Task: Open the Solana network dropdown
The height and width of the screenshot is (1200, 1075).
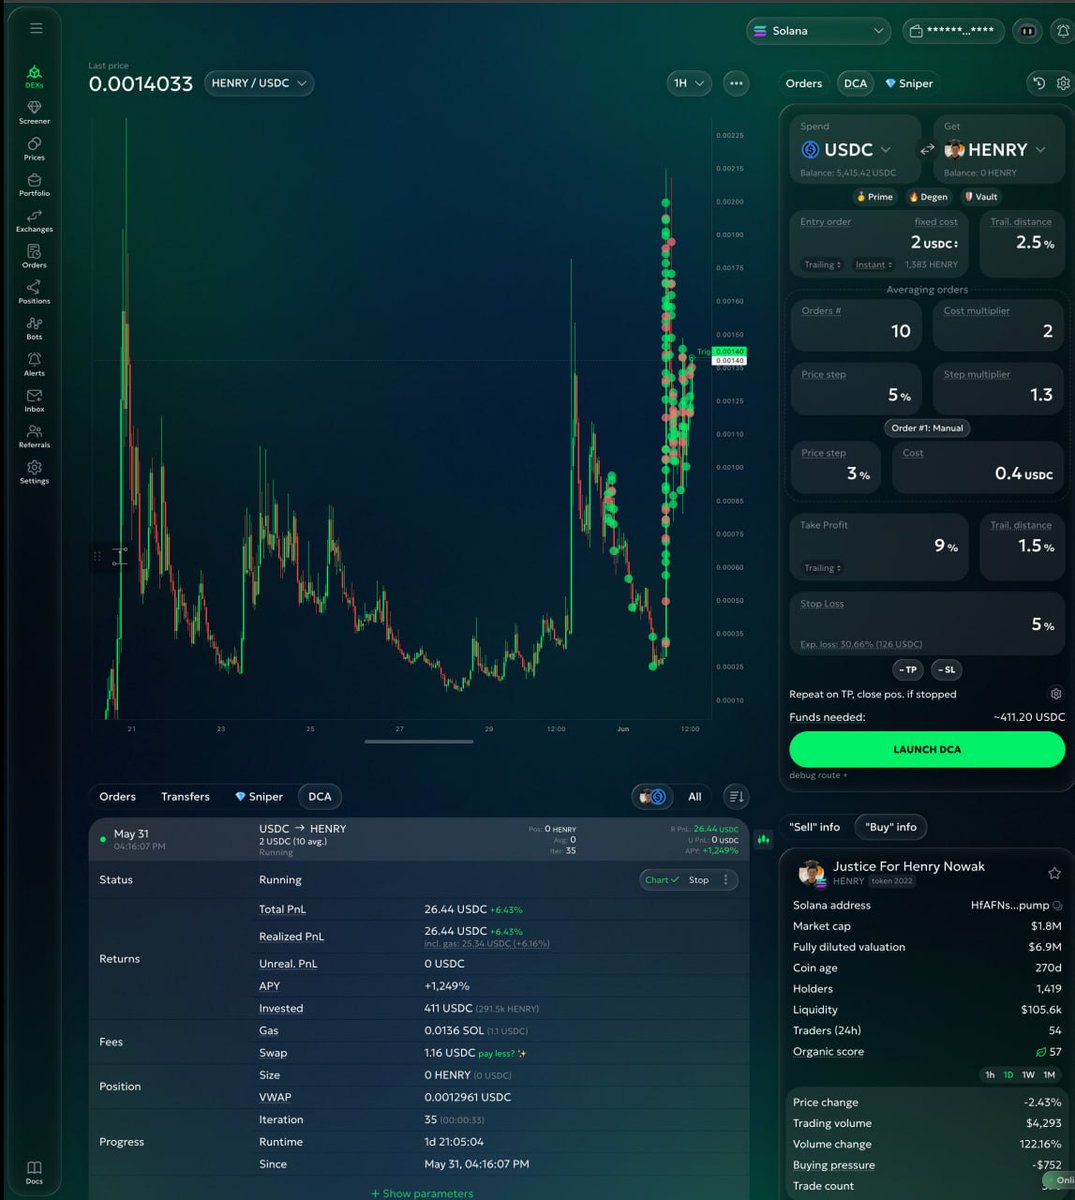Action: click(819, 31)
